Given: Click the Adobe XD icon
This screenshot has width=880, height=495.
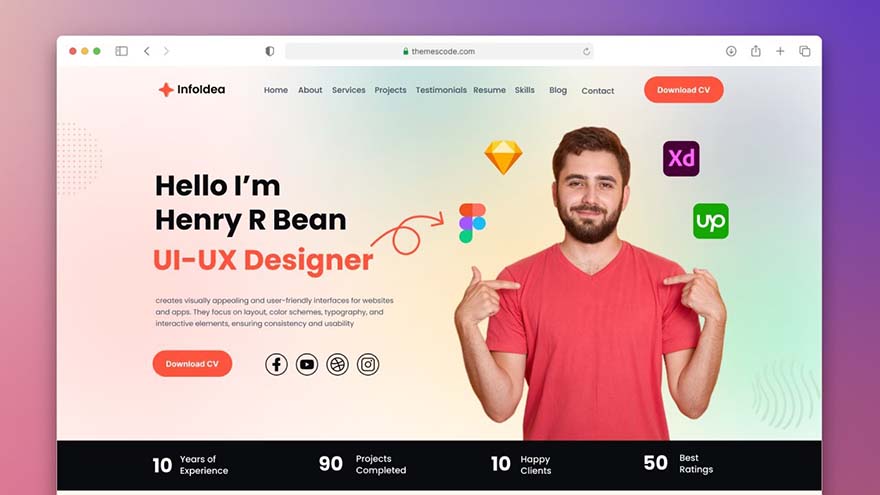Looking at the screenshot, I should tap(681, 159).
